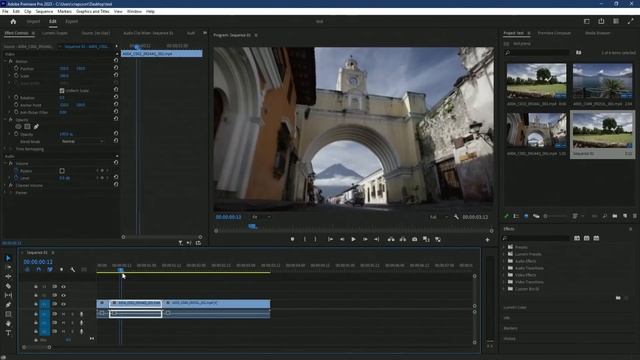The image size is (640, 360).
Task: Reset the Position parameter
Action: click(x=116, y=68)
